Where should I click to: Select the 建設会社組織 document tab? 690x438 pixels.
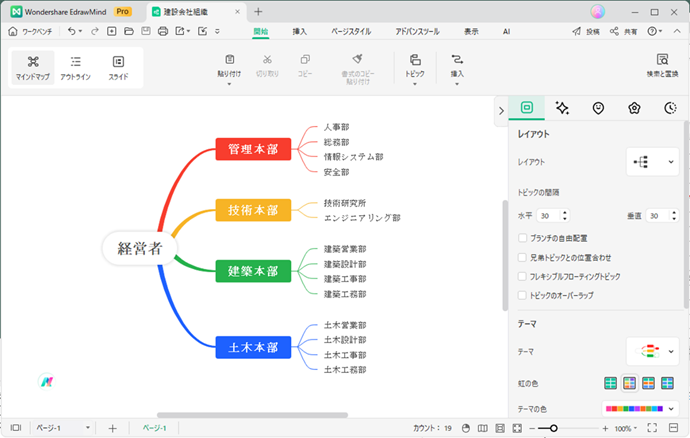(196, 12)
